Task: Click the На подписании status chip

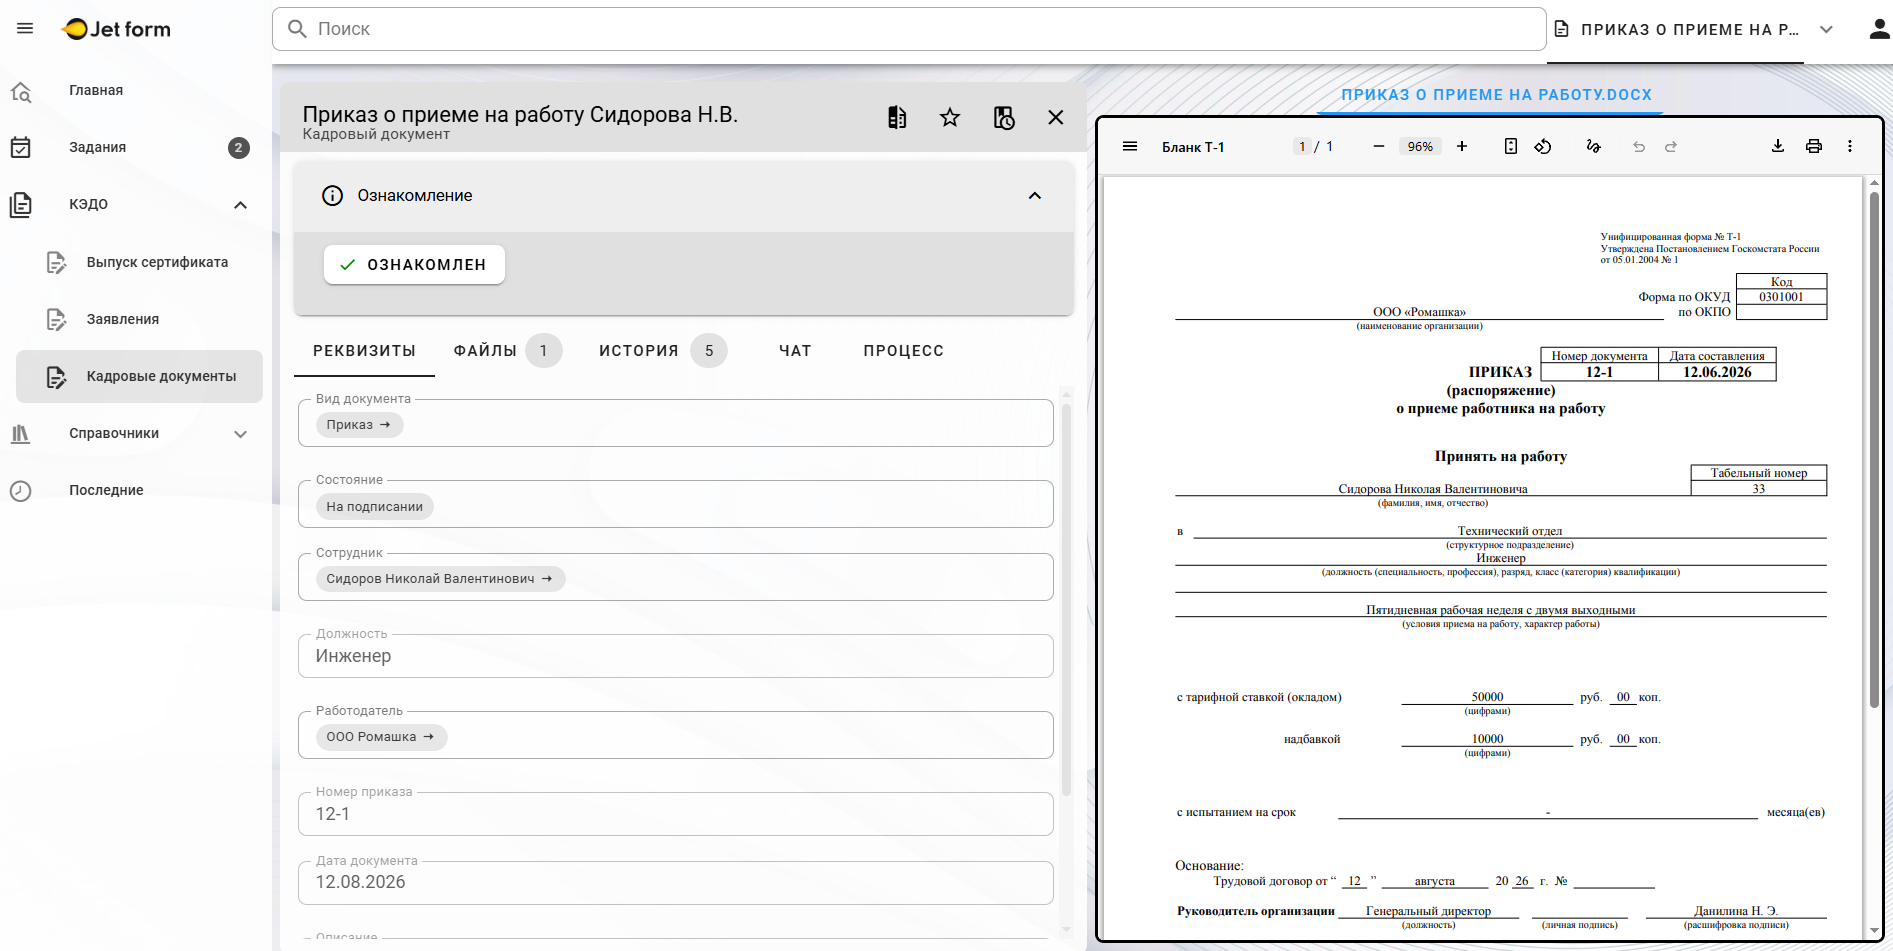Action: coord(374,507)
